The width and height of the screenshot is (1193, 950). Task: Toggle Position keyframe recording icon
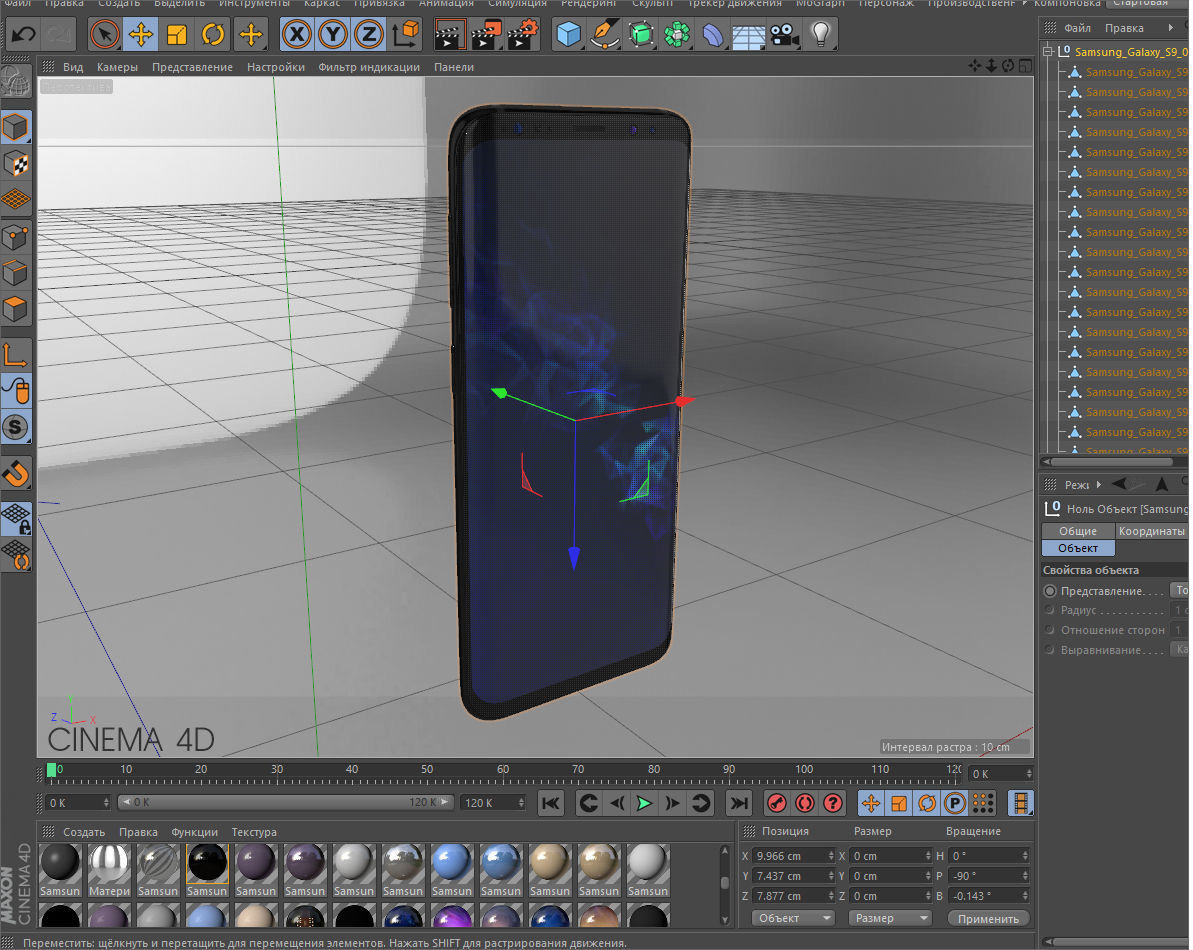tap(871, 803)
